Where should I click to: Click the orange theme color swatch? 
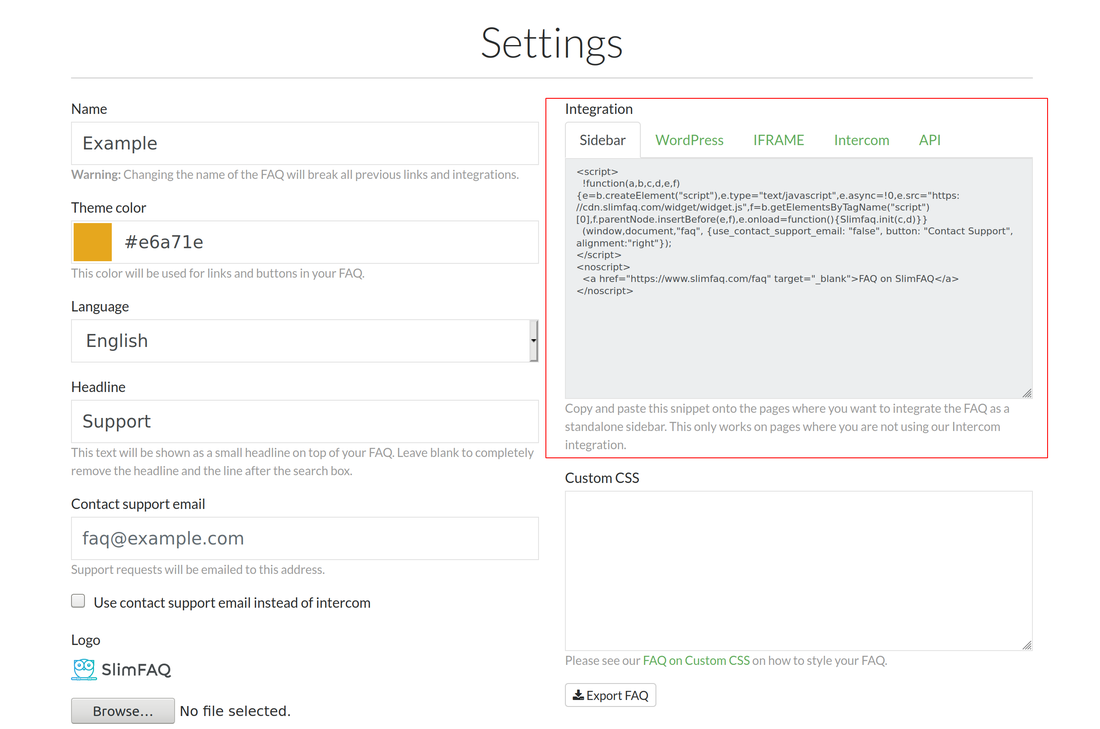point(93,242)
